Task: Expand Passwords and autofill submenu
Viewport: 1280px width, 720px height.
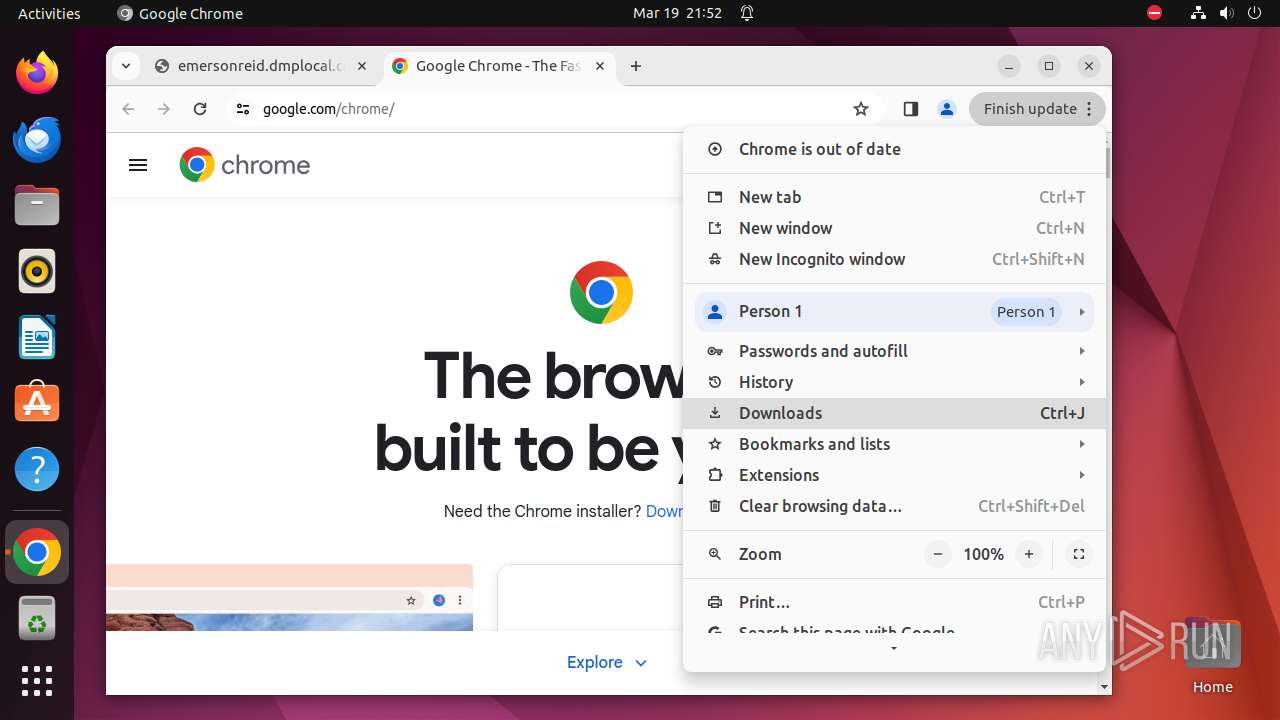Action: coord(894,351)
